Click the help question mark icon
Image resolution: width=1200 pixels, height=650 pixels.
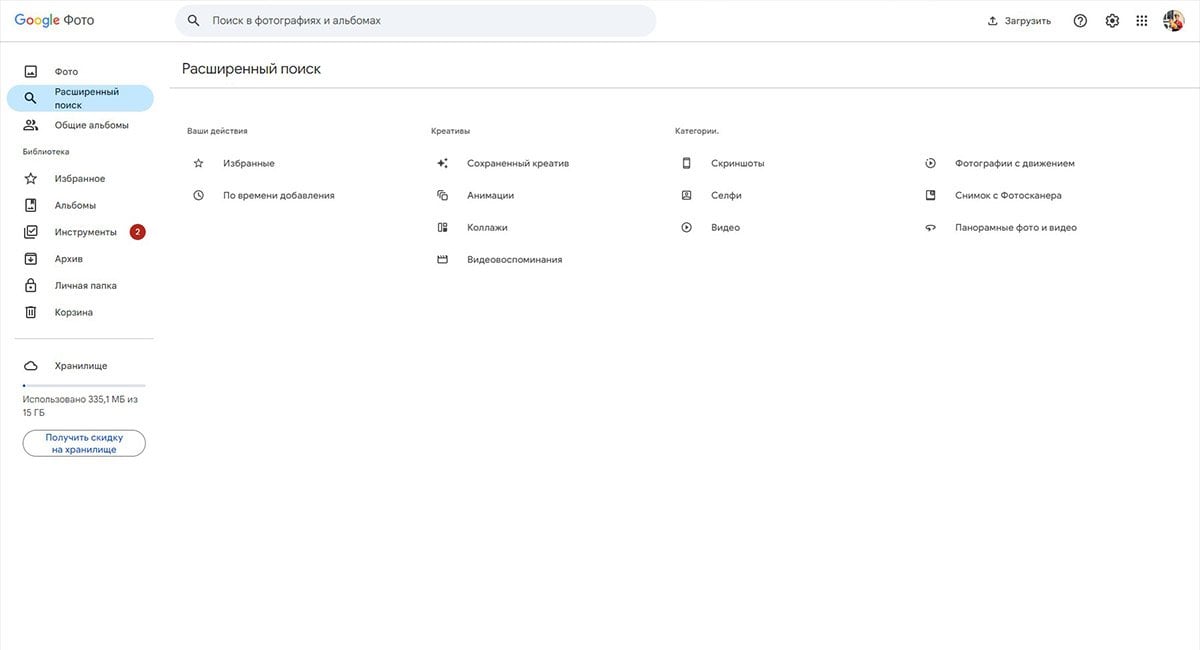[1080, 21]
